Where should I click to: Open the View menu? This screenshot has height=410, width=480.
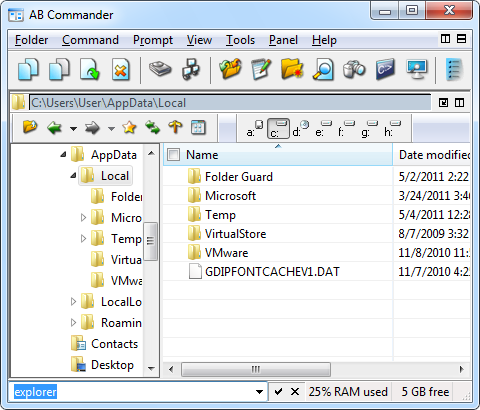coord(199,40)
